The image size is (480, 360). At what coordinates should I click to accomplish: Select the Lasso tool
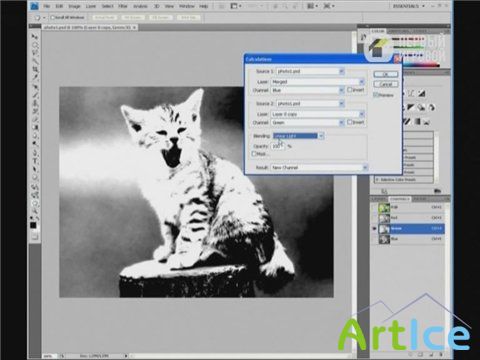pyautogui.click(x=35, y=53)
